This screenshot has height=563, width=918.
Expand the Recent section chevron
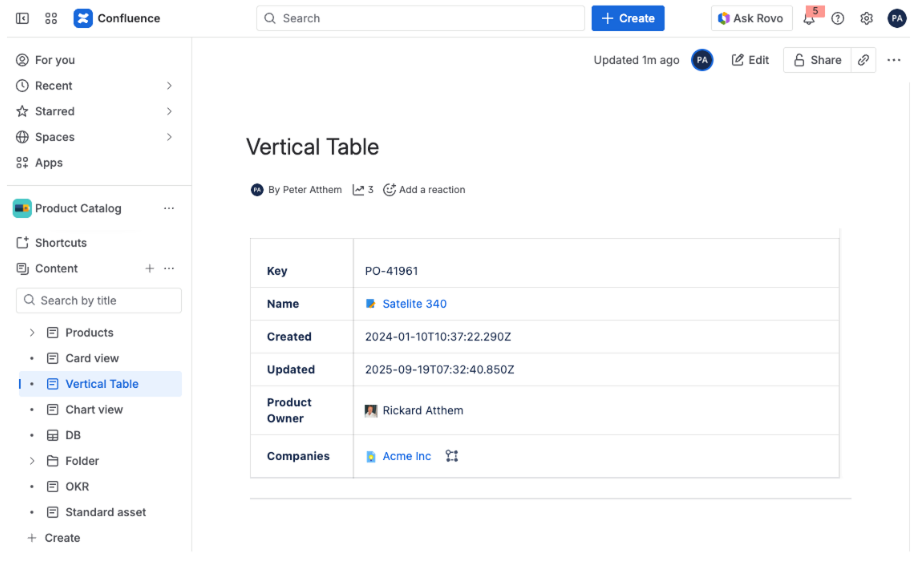[169, 85]
